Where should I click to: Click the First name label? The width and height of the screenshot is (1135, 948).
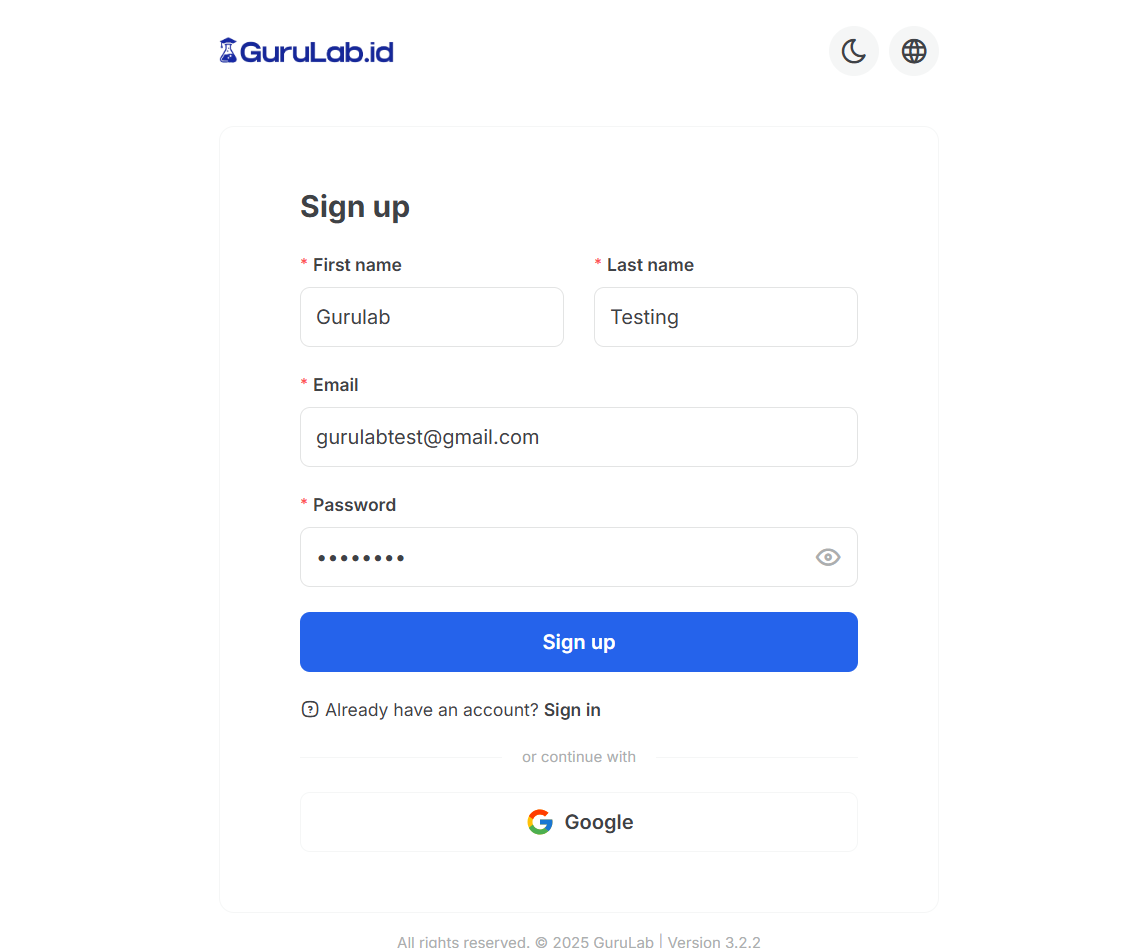click(x=357, y=265)
